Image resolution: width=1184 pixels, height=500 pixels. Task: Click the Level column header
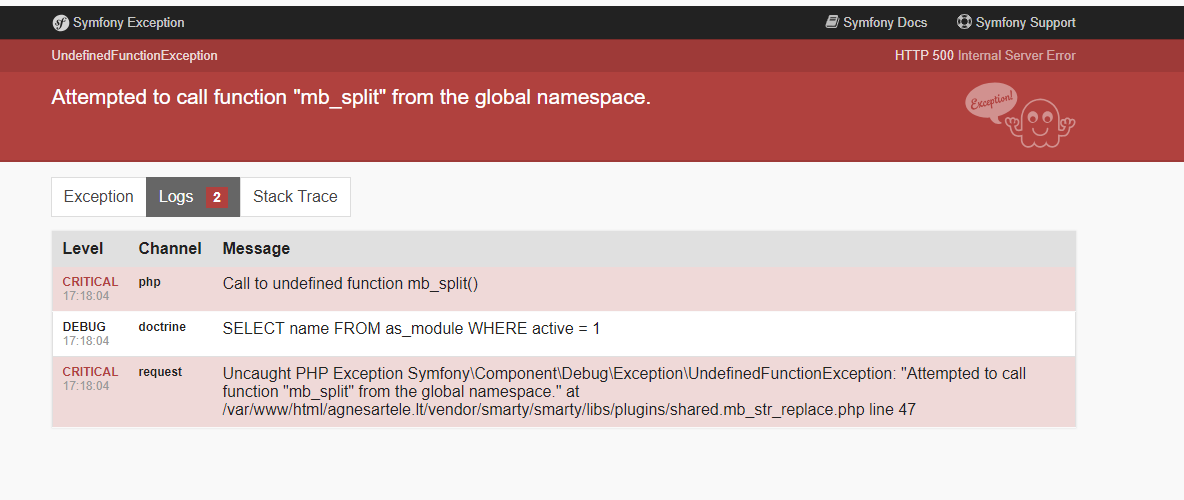click(83, 248)
